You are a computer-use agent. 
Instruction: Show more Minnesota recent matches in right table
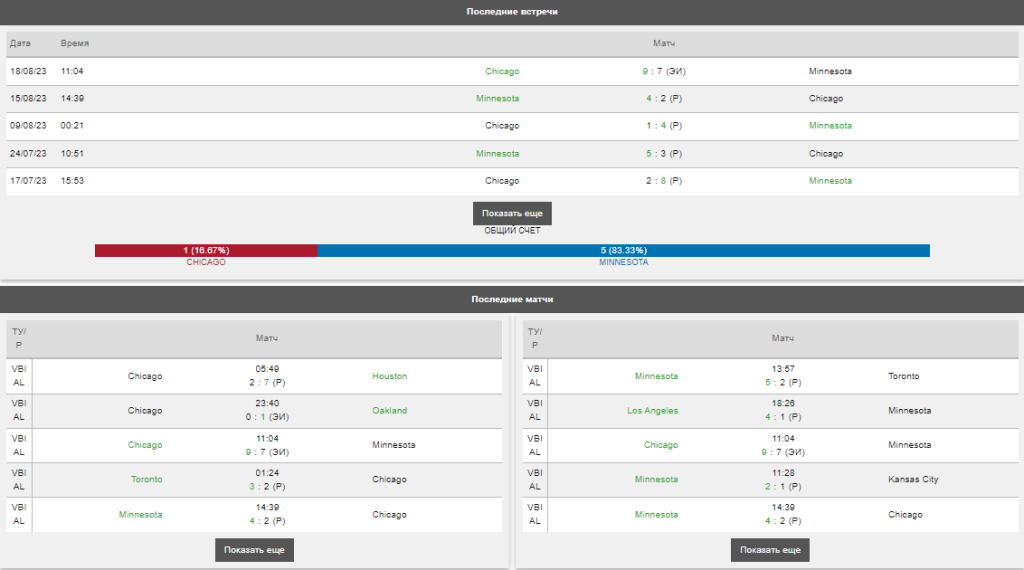tap(770, 550)
